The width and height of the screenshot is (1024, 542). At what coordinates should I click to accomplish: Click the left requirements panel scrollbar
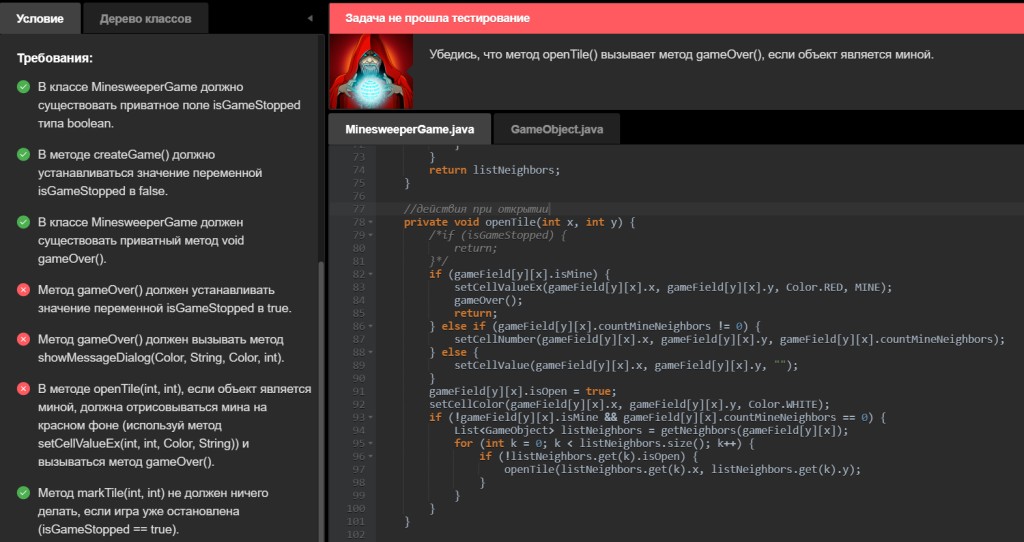point(321,400)
